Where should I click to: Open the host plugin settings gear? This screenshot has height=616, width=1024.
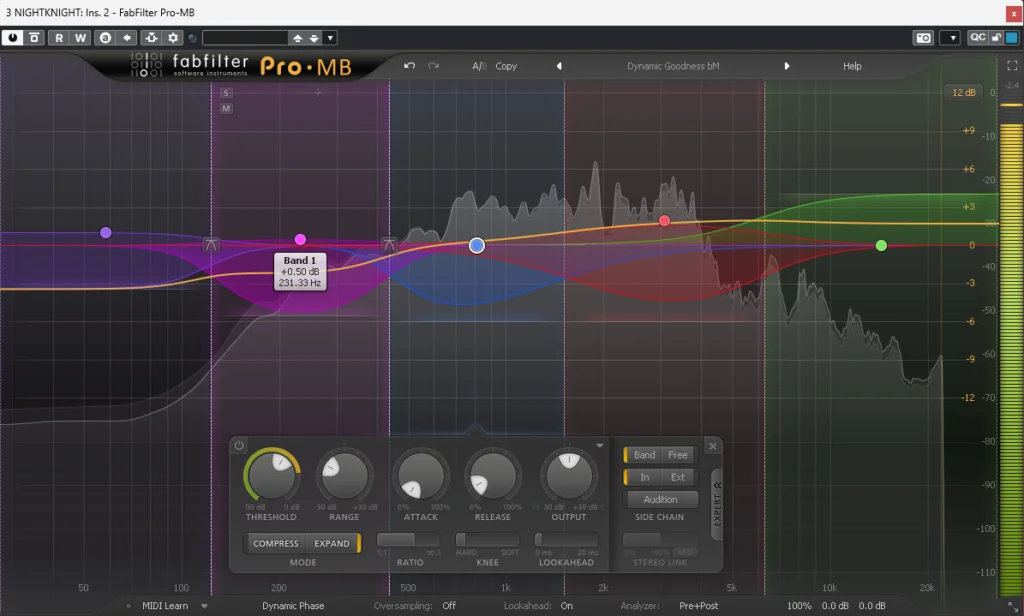point(173,38)
